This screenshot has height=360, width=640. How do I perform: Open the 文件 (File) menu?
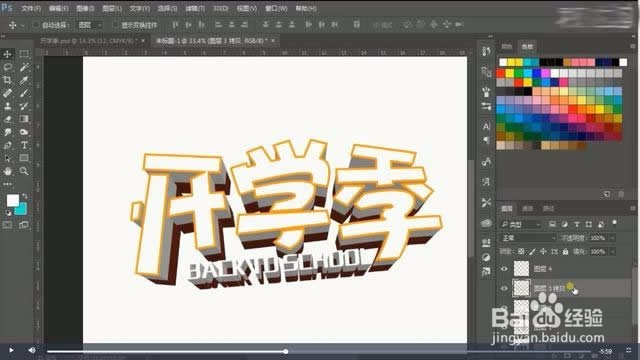click(31, 8)
